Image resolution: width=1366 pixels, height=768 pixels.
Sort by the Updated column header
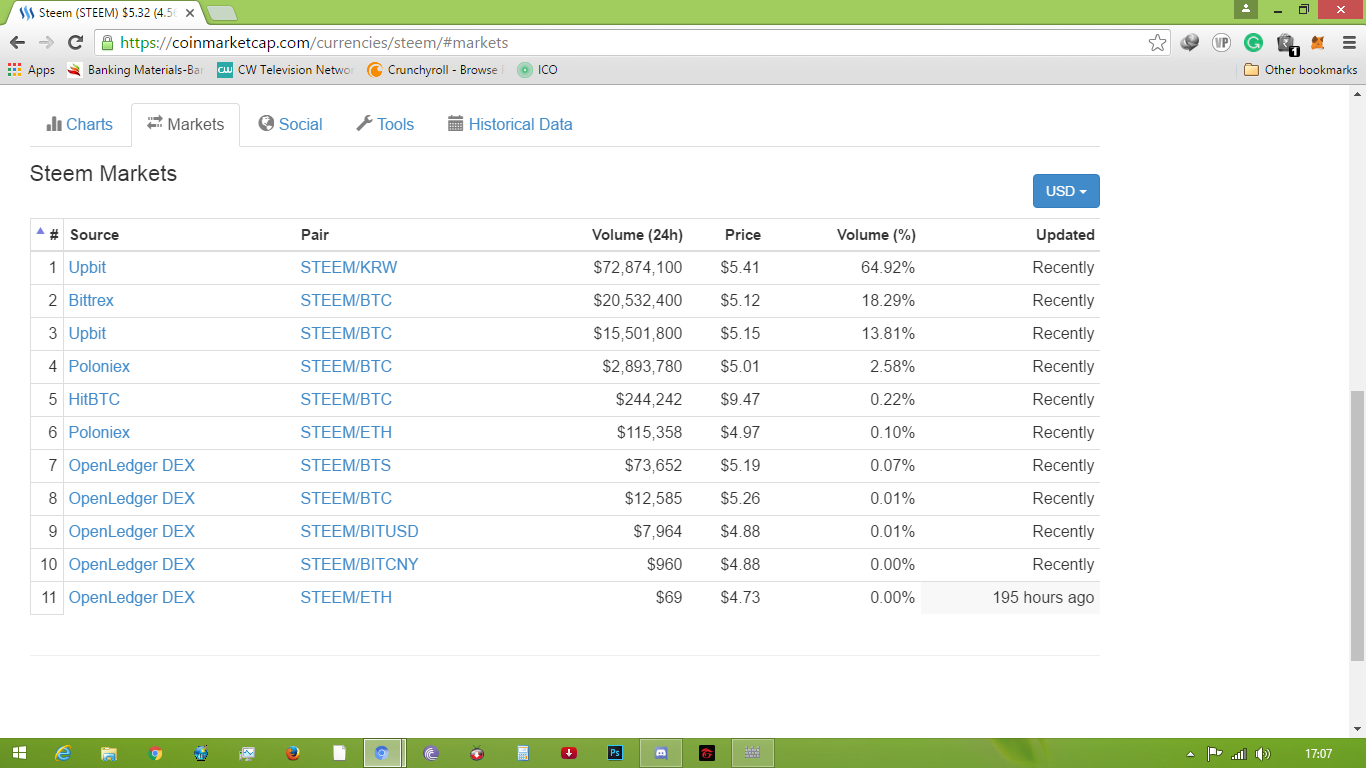(1065, 235)
